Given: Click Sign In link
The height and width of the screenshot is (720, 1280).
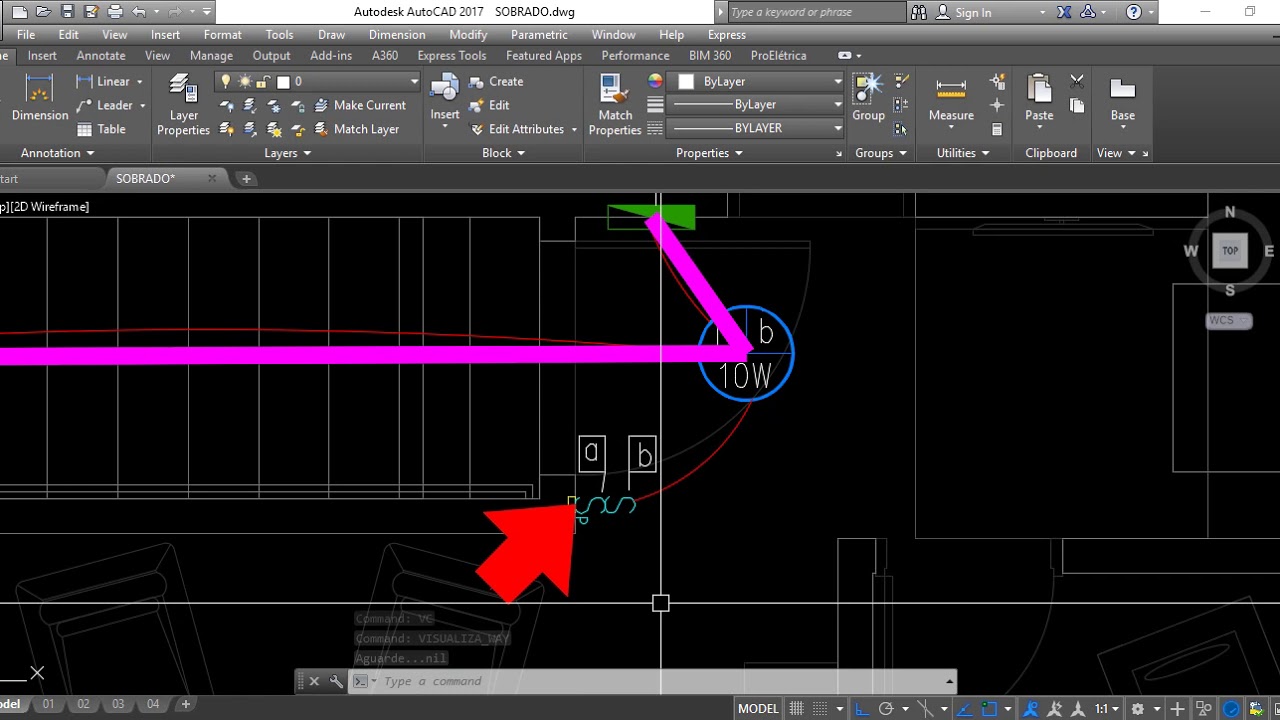Looking at the screenshot, I should pos(973,12).
